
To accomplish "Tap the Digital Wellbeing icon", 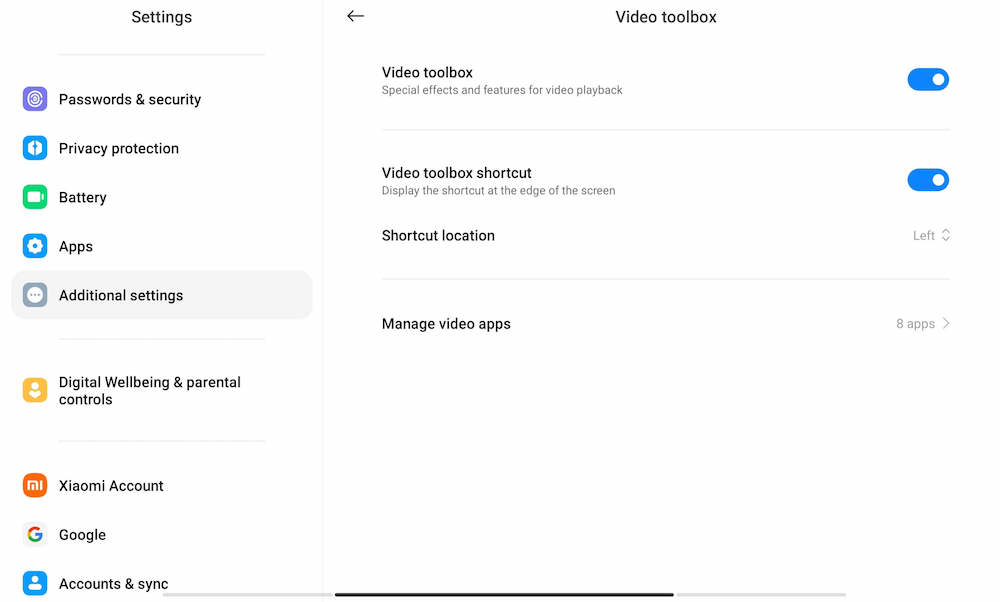I will coord(35,390).
